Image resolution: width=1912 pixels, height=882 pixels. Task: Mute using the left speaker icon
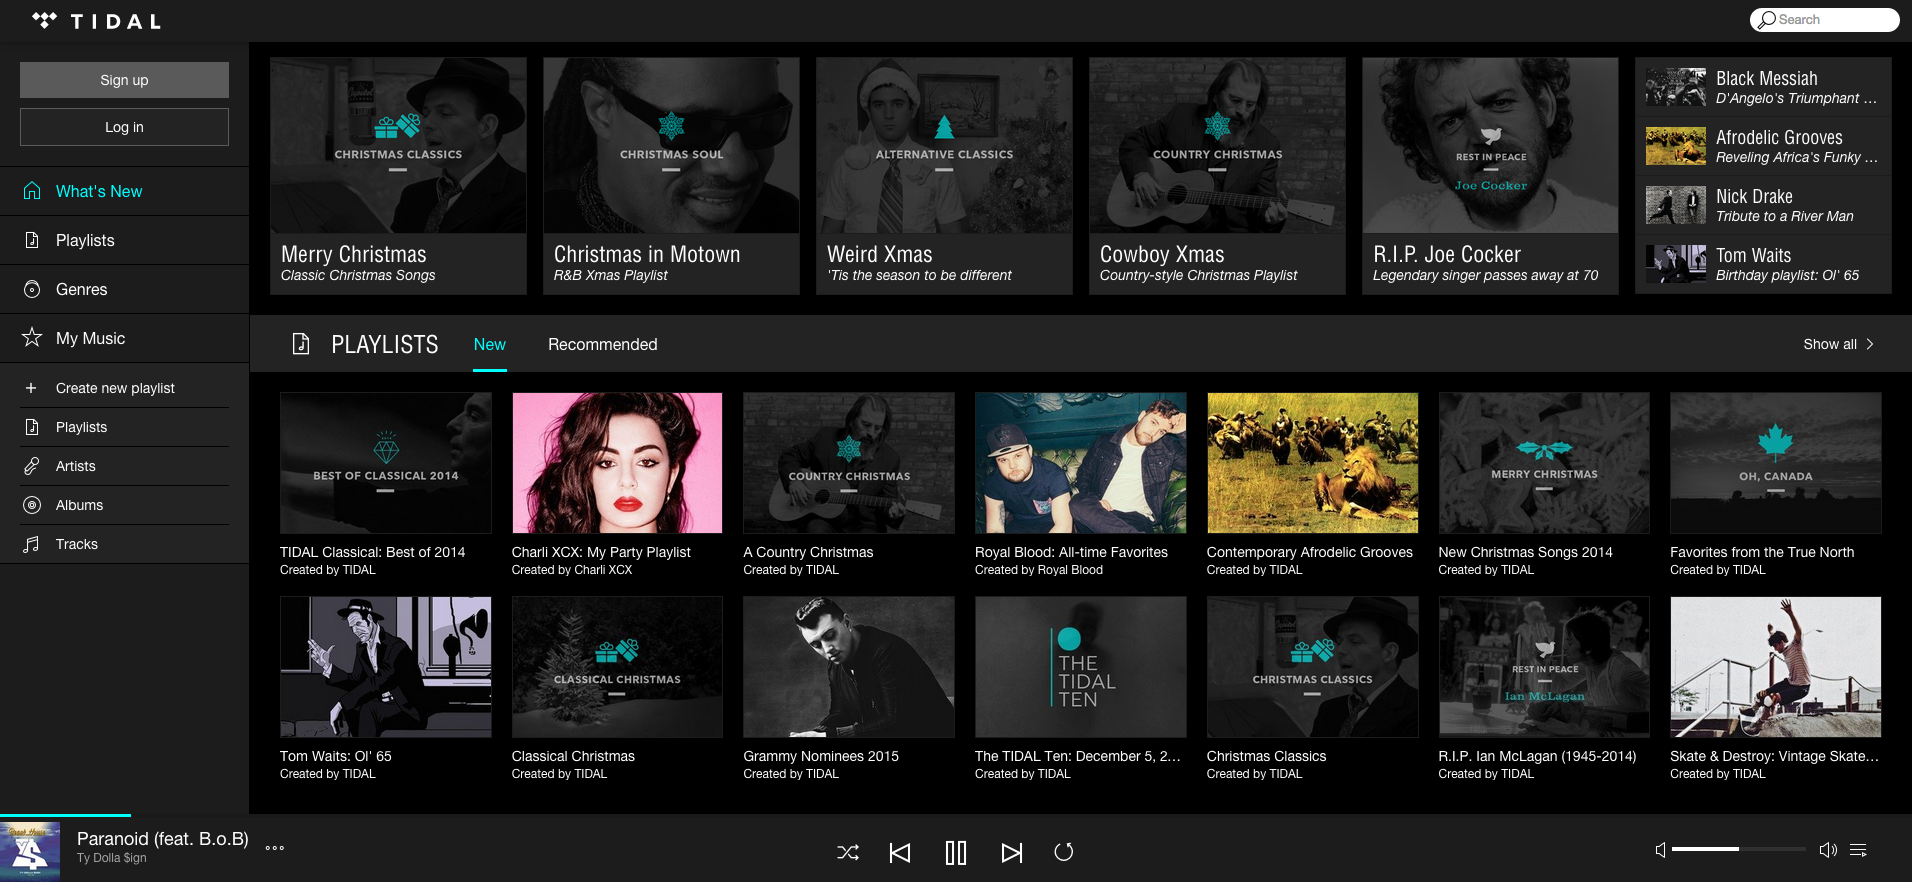(x=1660, y=850)
